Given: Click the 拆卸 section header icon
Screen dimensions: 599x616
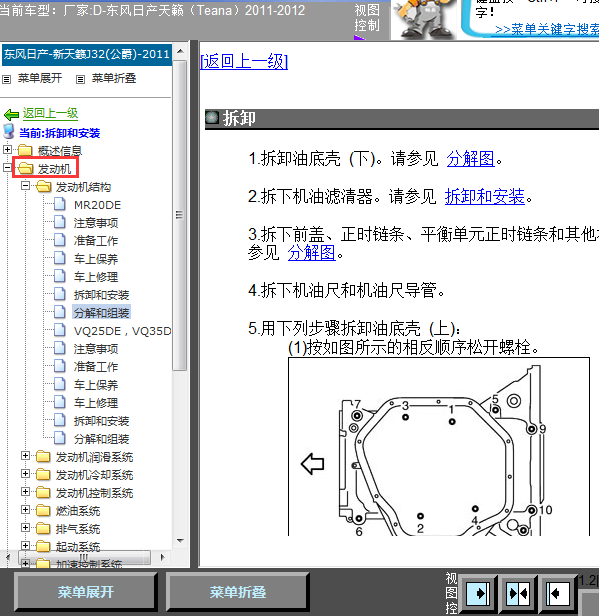Looking at the screenshot, I should (x=212, y=117).
